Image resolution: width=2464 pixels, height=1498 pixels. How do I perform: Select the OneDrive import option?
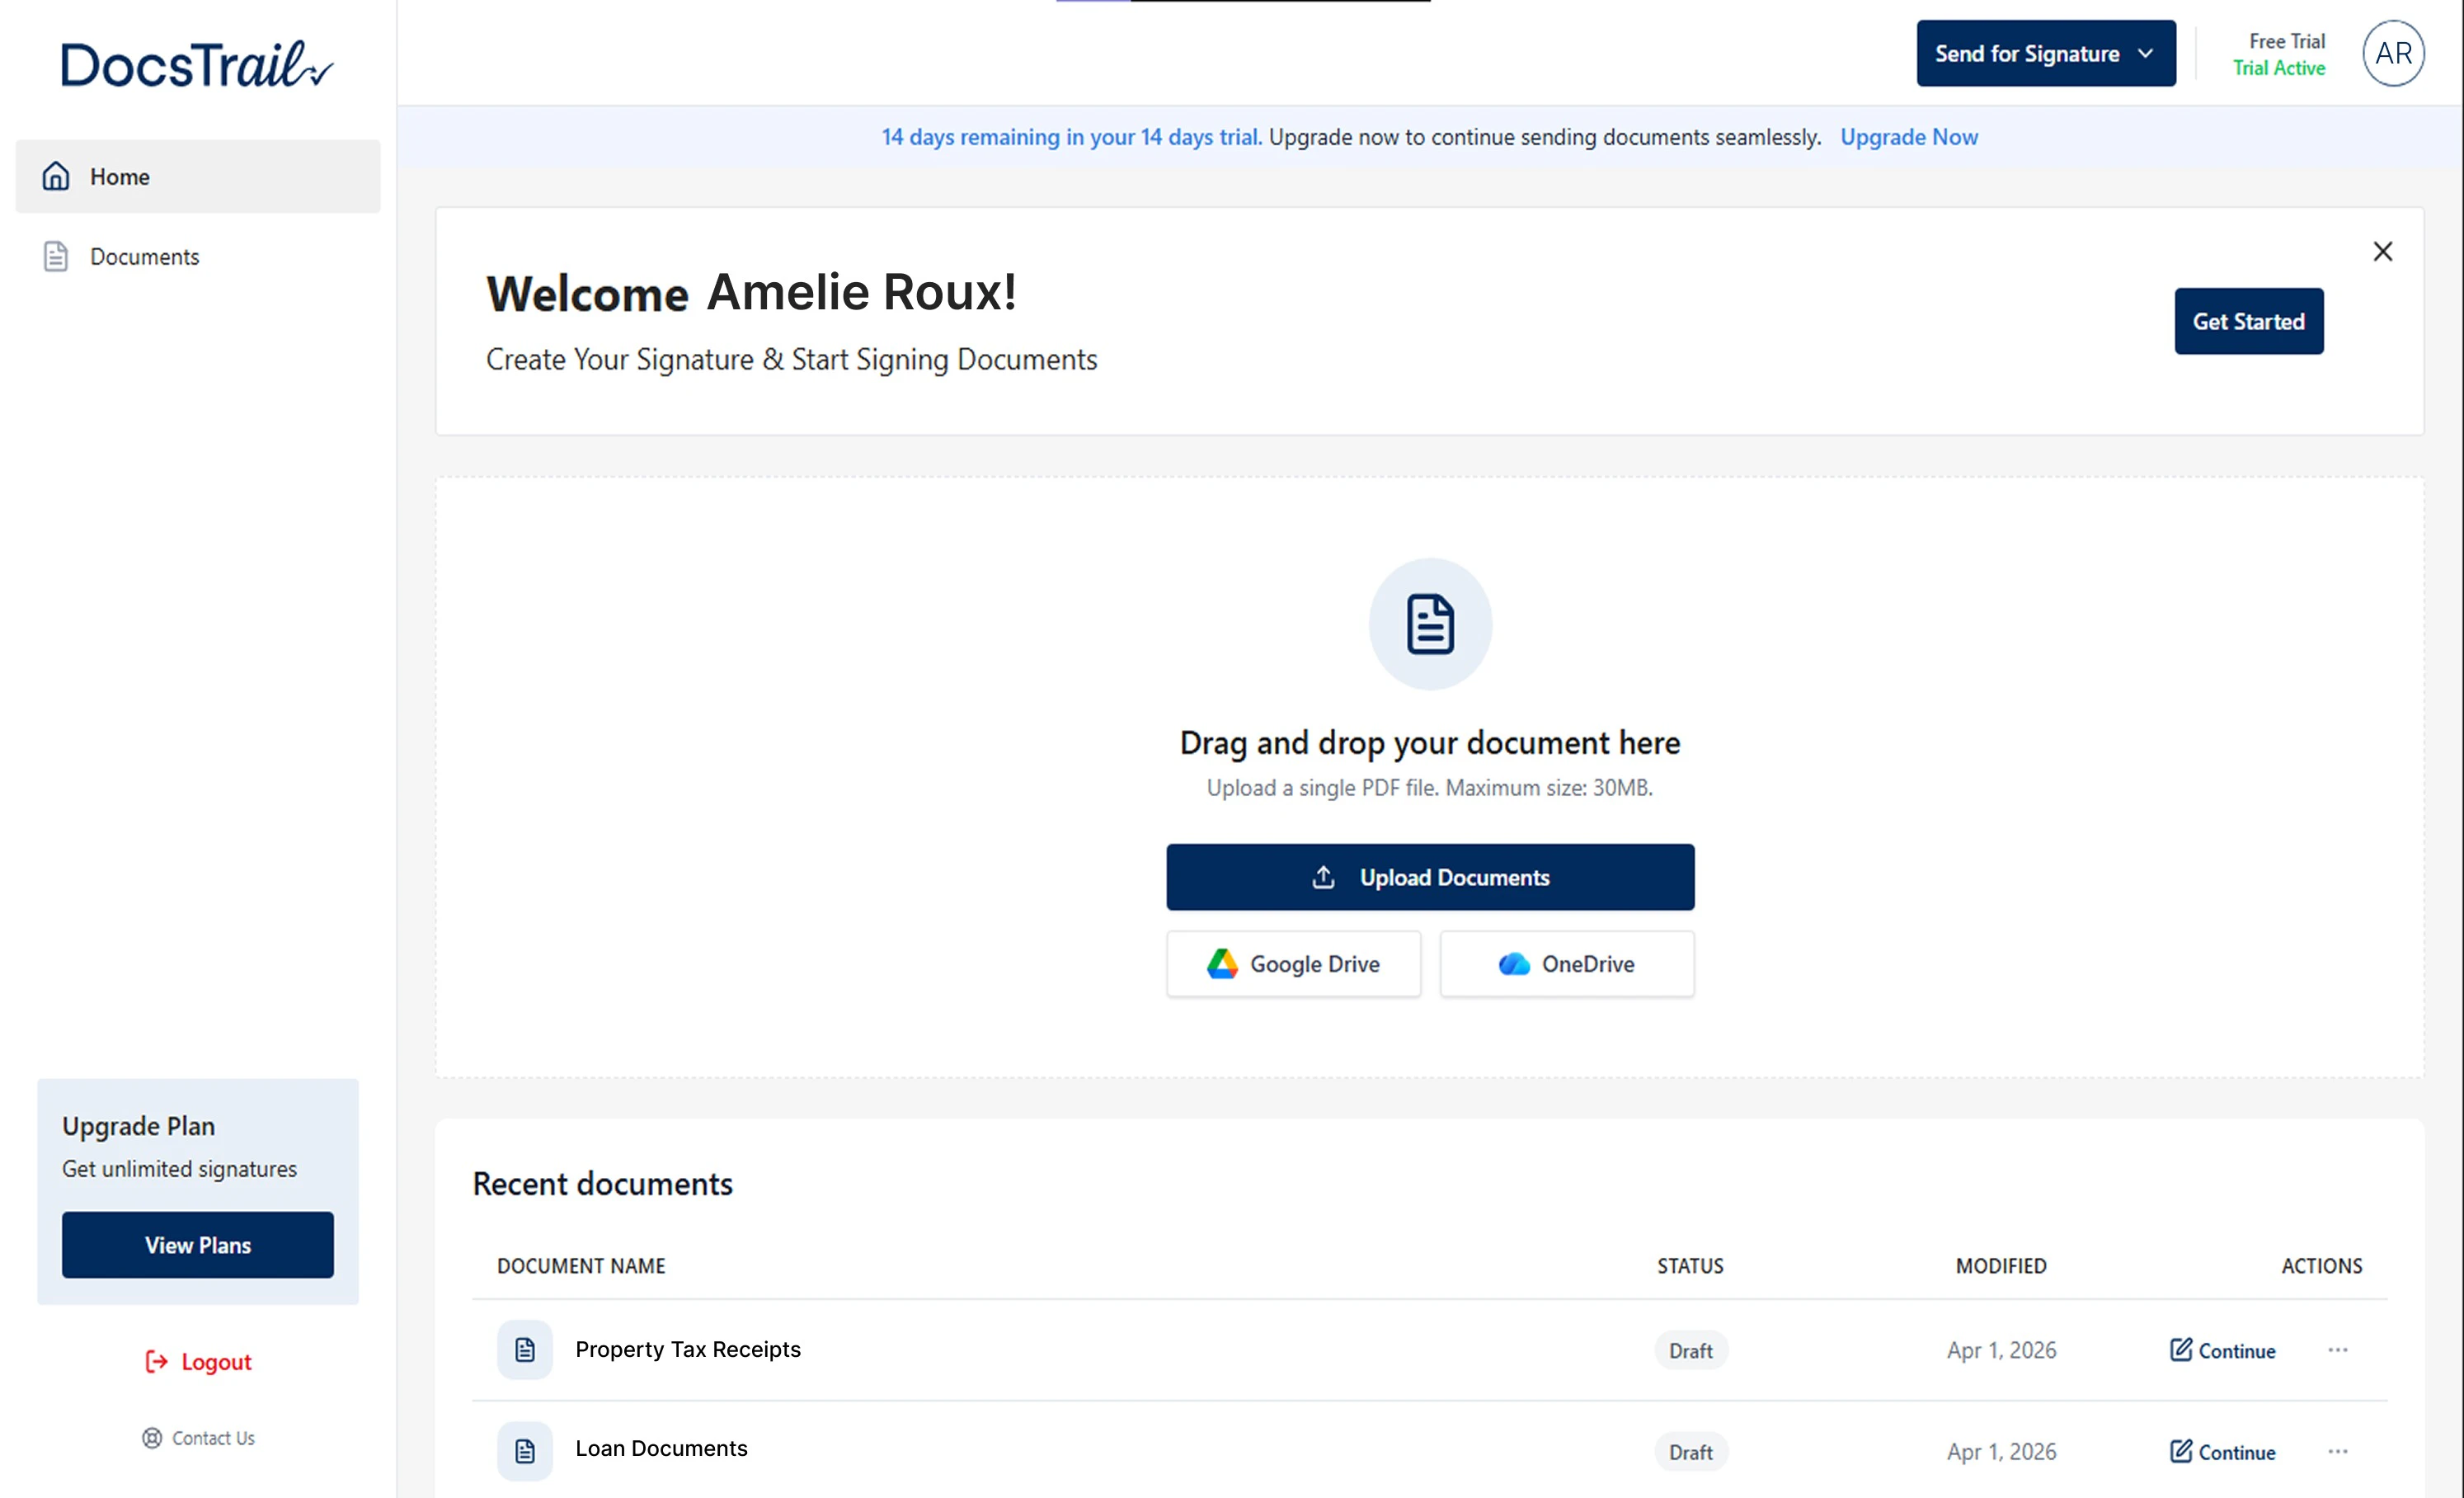click(x=1566, y=963)
